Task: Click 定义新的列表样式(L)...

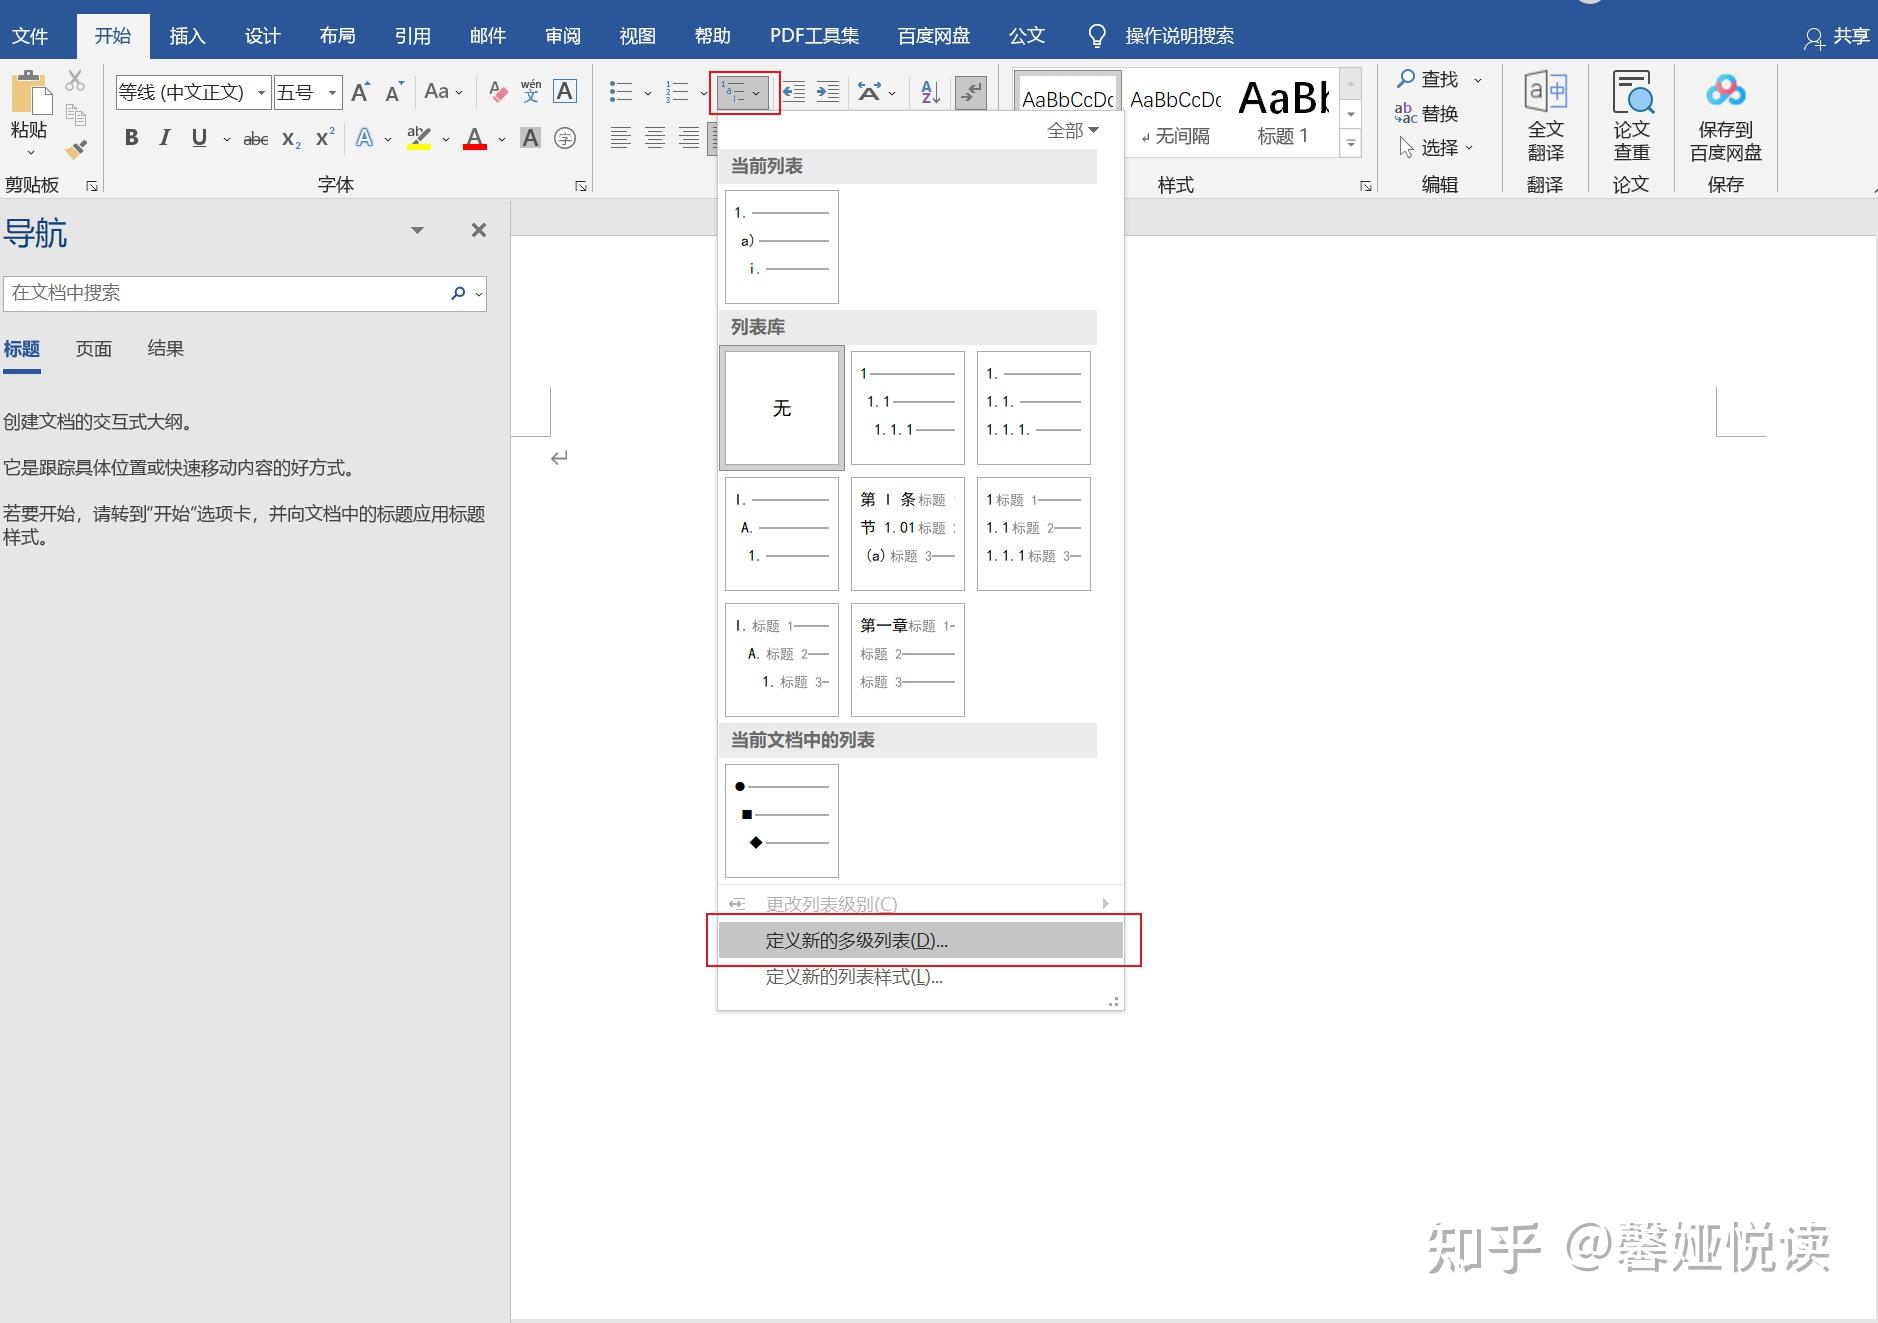Action: click(x=920, y=977)
